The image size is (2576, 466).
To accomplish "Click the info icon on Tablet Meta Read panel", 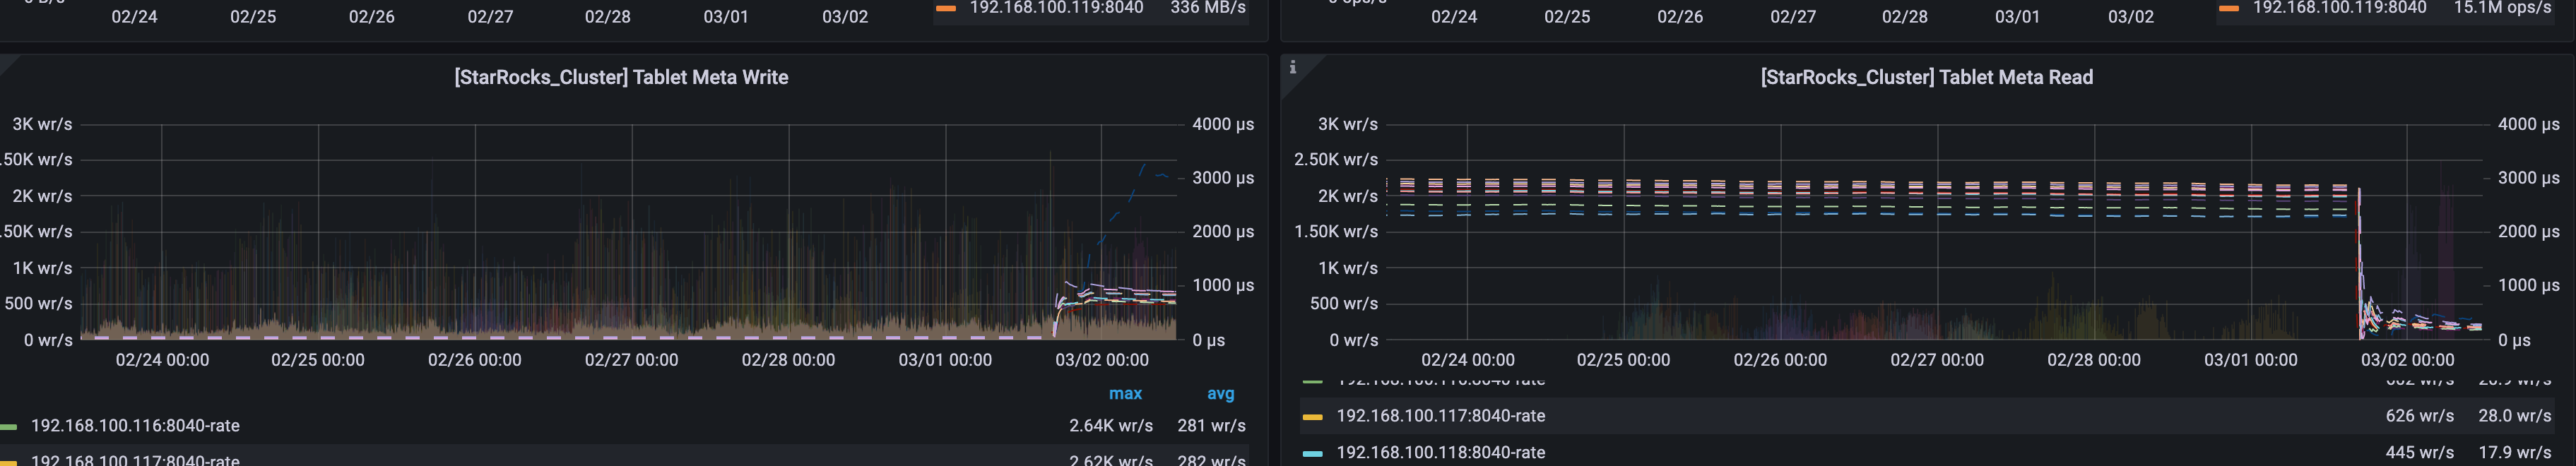I will [x=1293, y=67].
